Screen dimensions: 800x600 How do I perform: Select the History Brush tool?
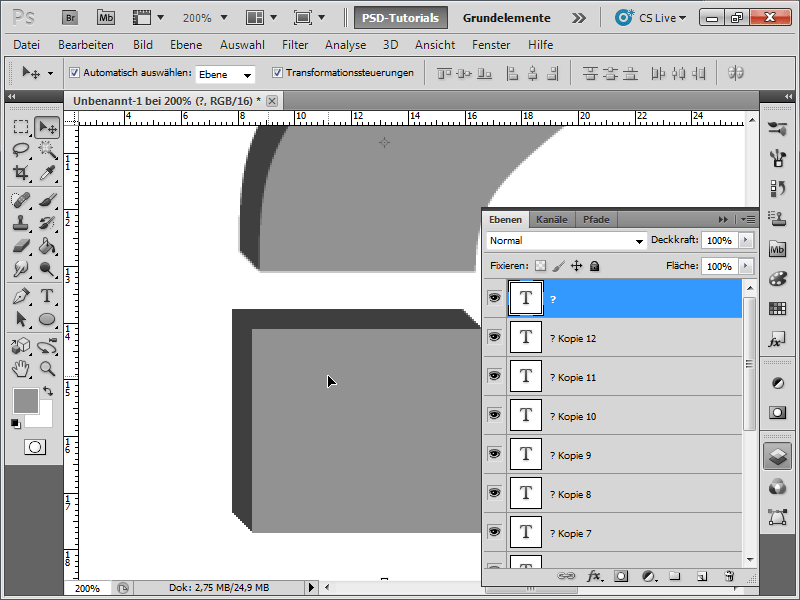point(47,223)
